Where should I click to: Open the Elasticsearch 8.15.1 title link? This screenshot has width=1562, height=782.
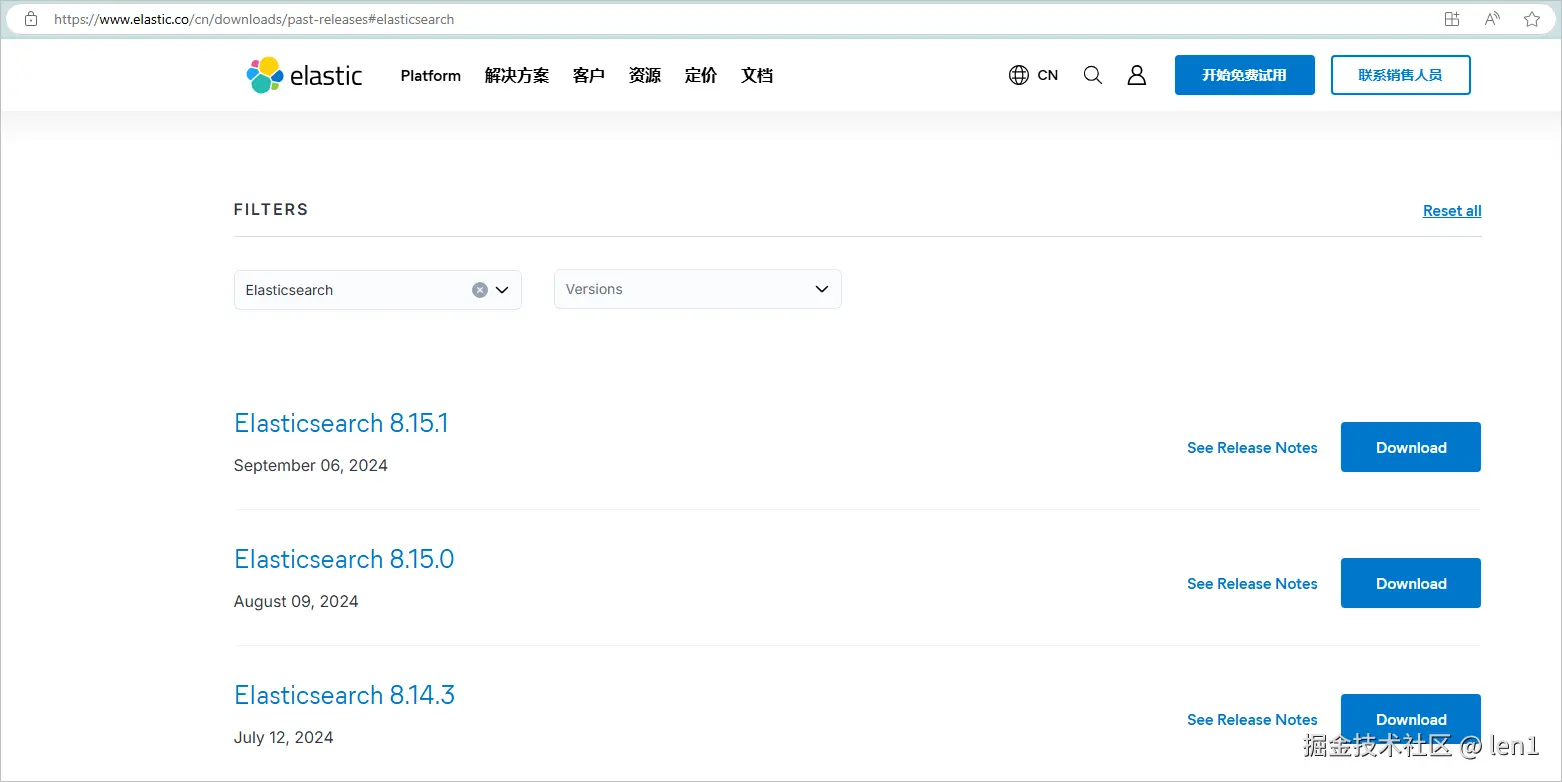(x=341, y=423)
